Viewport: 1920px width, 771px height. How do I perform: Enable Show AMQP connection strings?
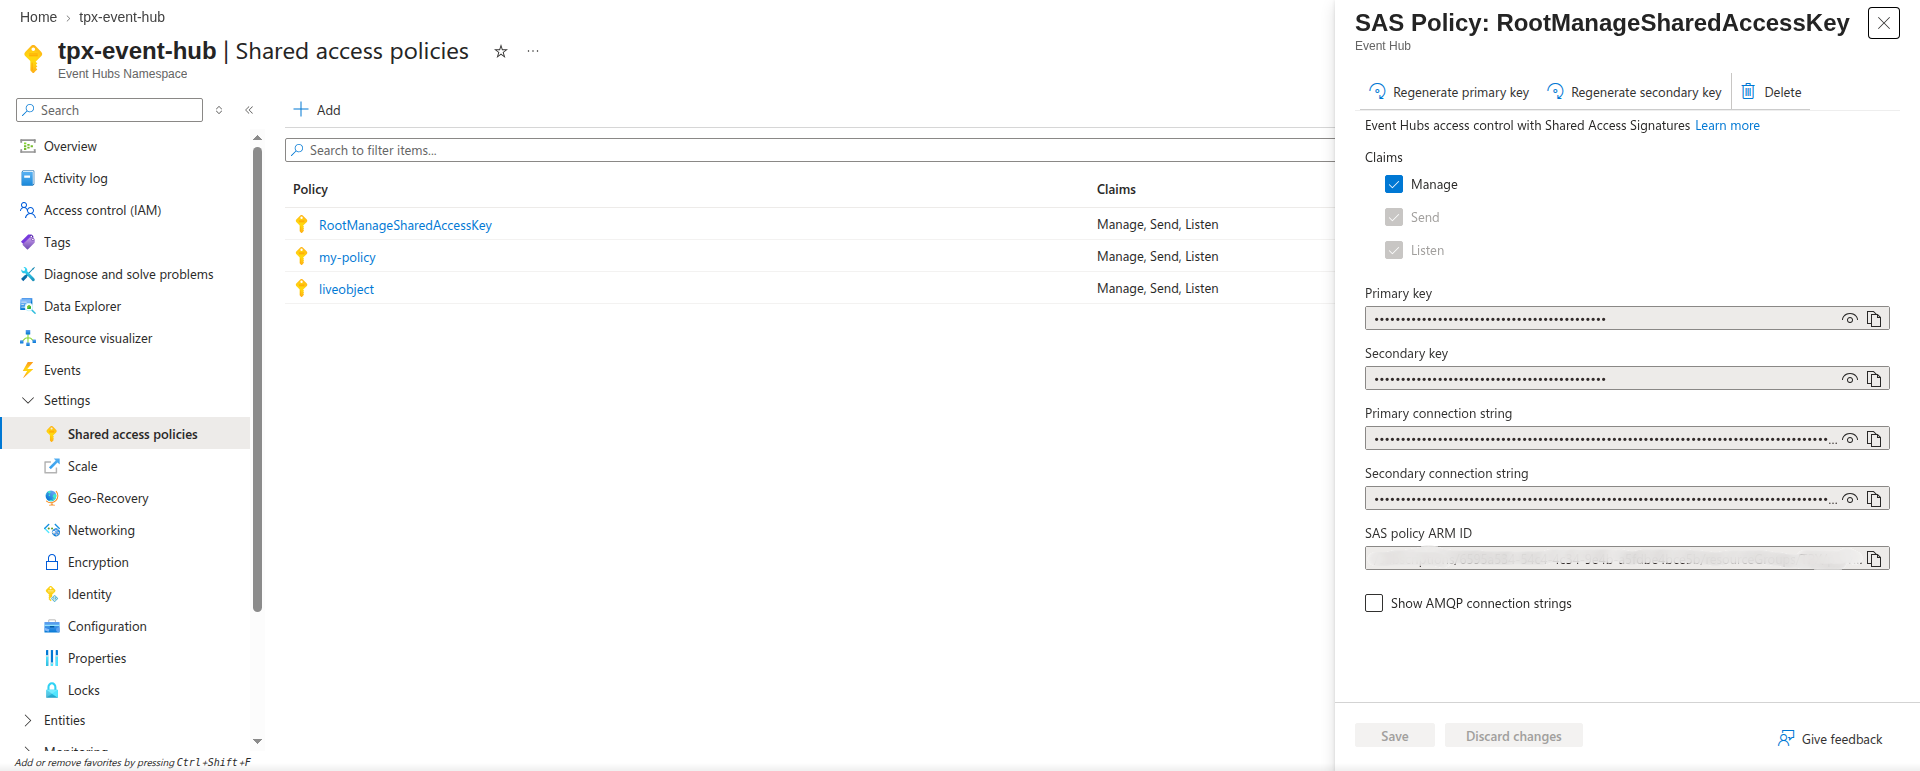1374,603
